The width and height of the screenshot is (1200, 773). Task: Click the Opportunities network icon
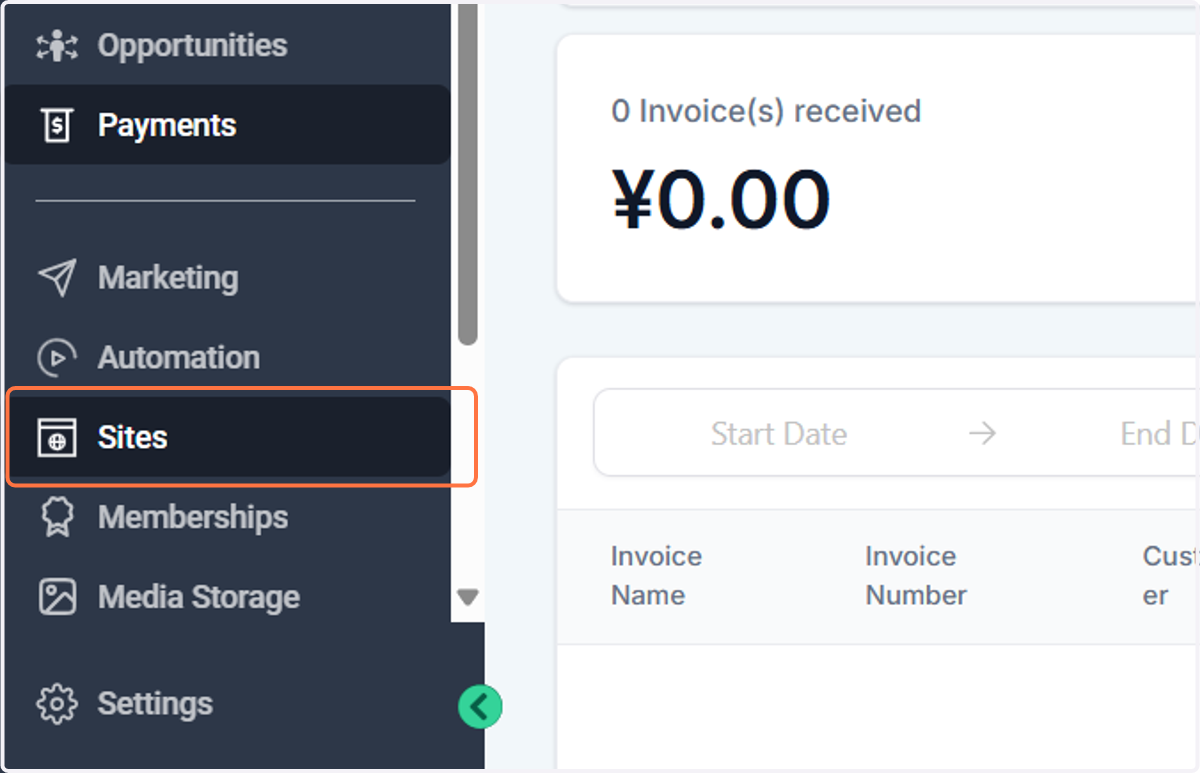point(57,45)
